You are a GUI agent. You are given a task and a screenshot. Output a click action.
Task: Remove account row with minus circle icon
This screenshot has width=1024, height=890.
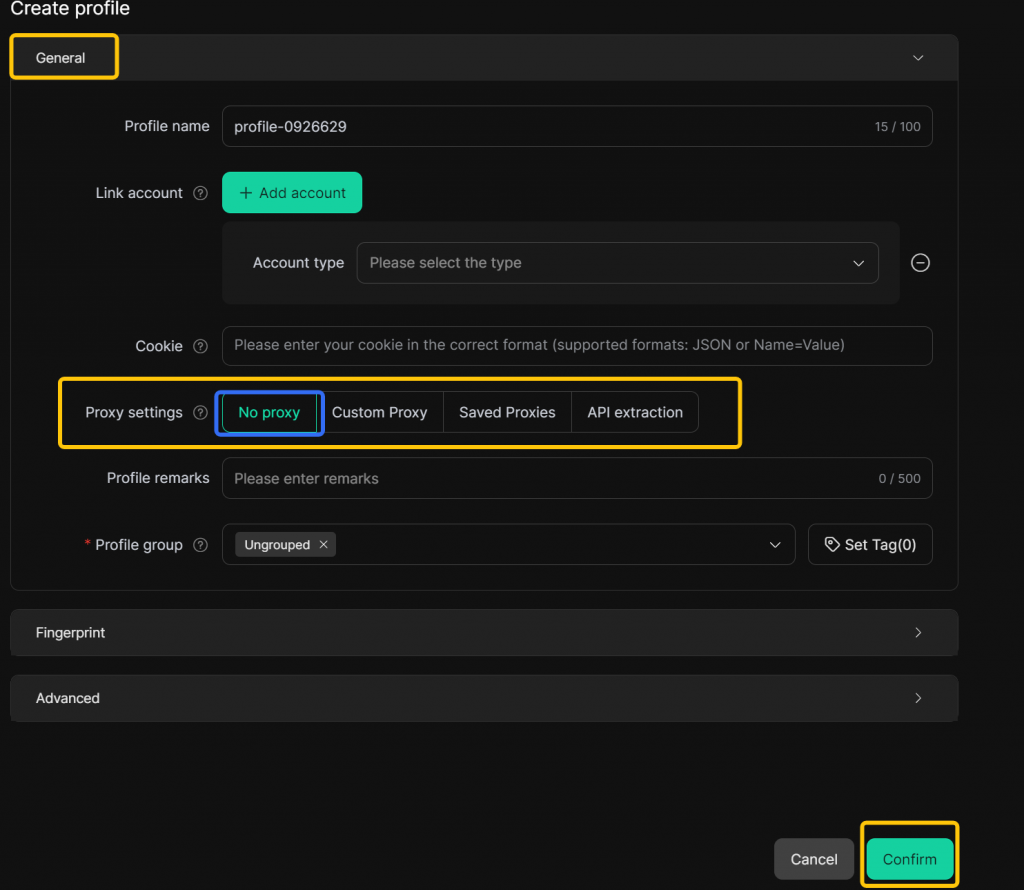click(920, 263)
